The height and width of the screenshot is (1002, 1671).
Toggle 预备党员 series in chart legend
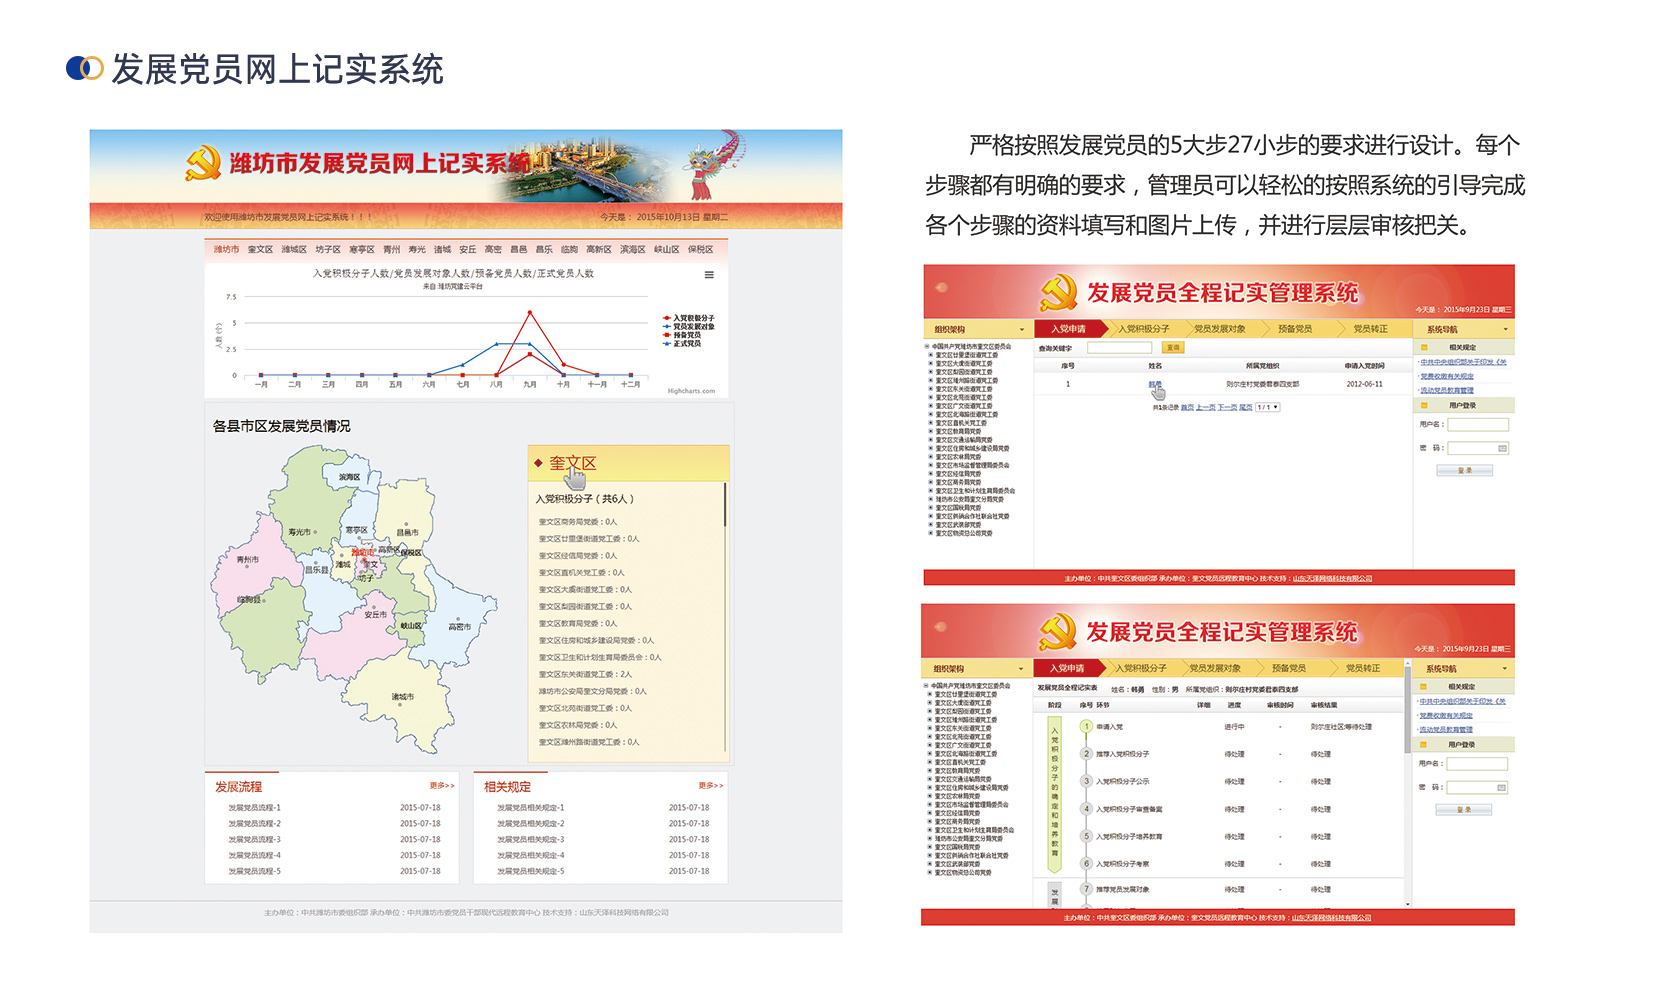pyautogui.click(x=682, y=335)
